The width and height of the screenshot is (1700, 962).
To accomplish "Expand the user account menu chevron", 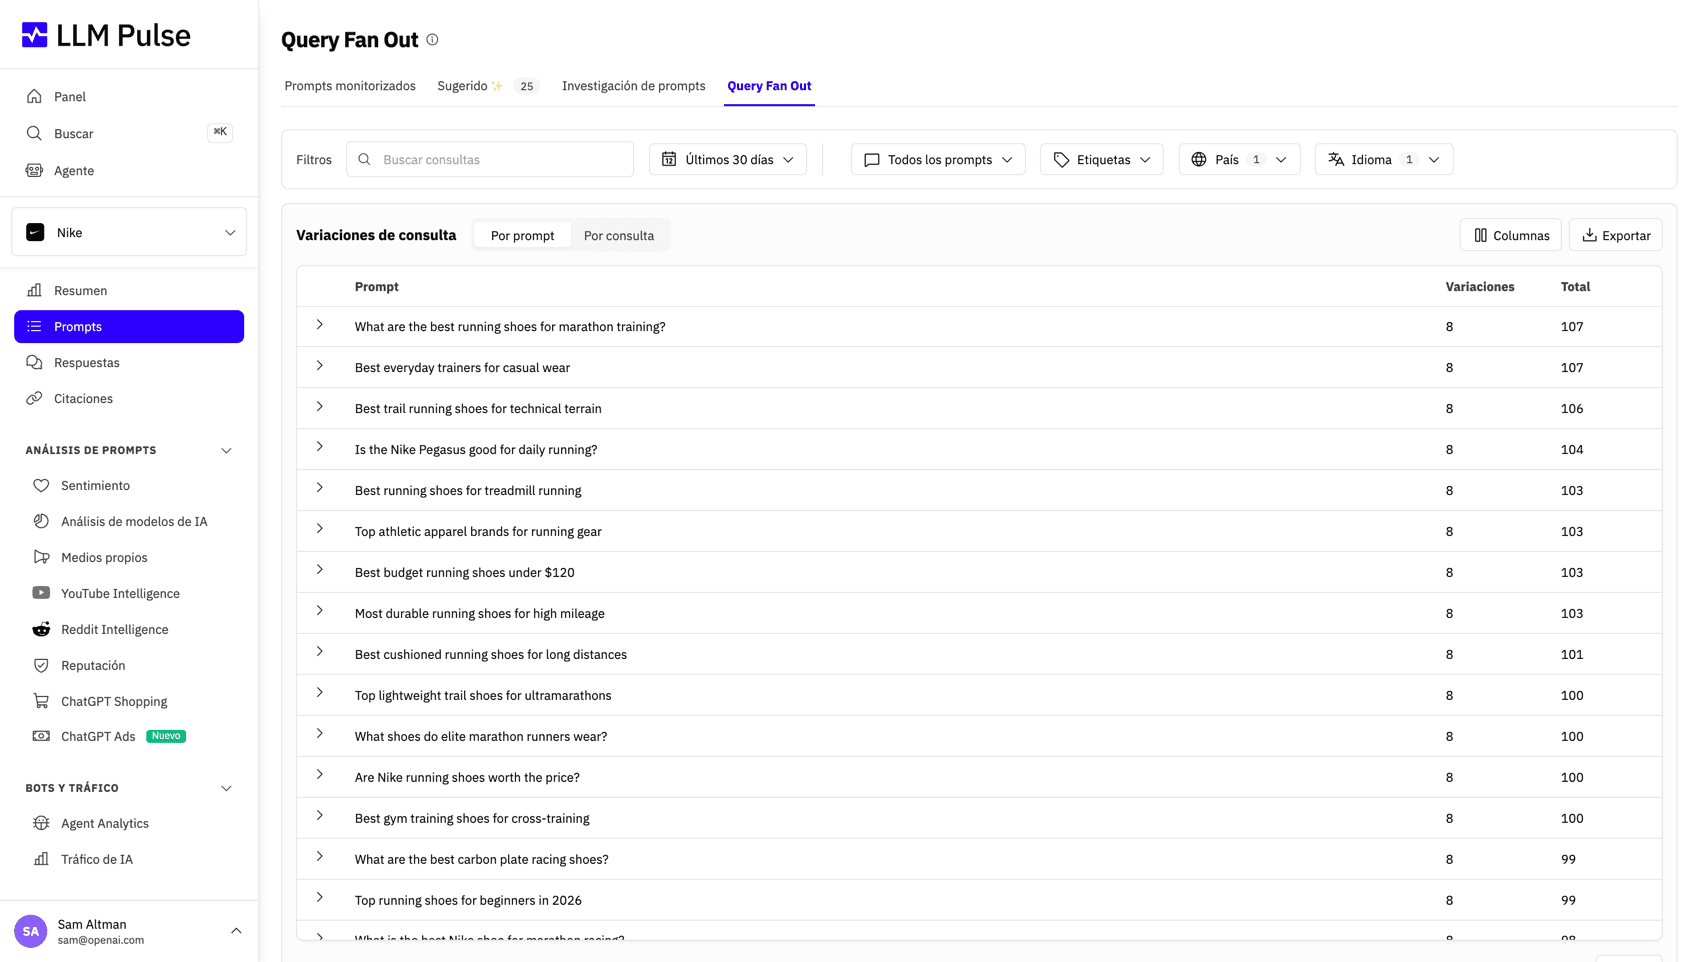I will (x=236, y=931).
